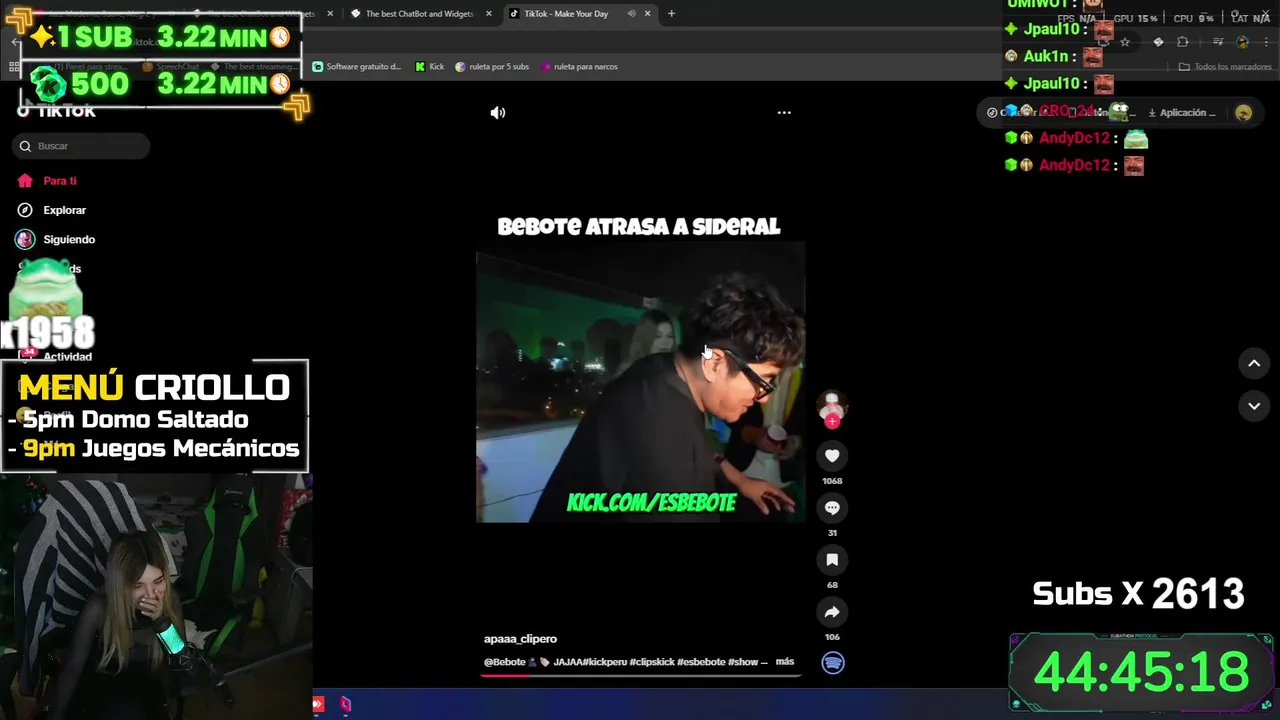
Task: Click the Para ti home icon
Action: pyautogui.click(x=25, y=181)
